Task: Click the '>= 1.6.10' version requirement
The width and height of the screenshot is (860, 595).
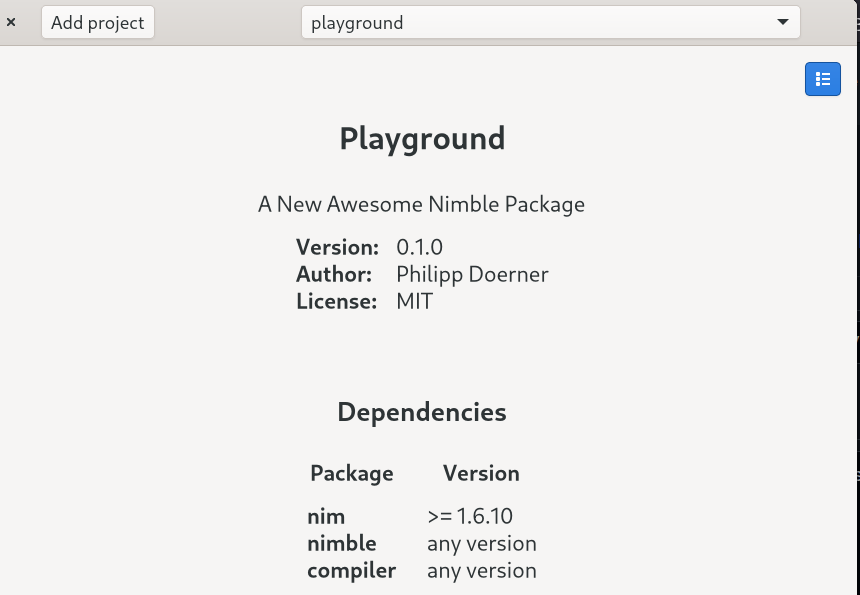Action: 470,516
